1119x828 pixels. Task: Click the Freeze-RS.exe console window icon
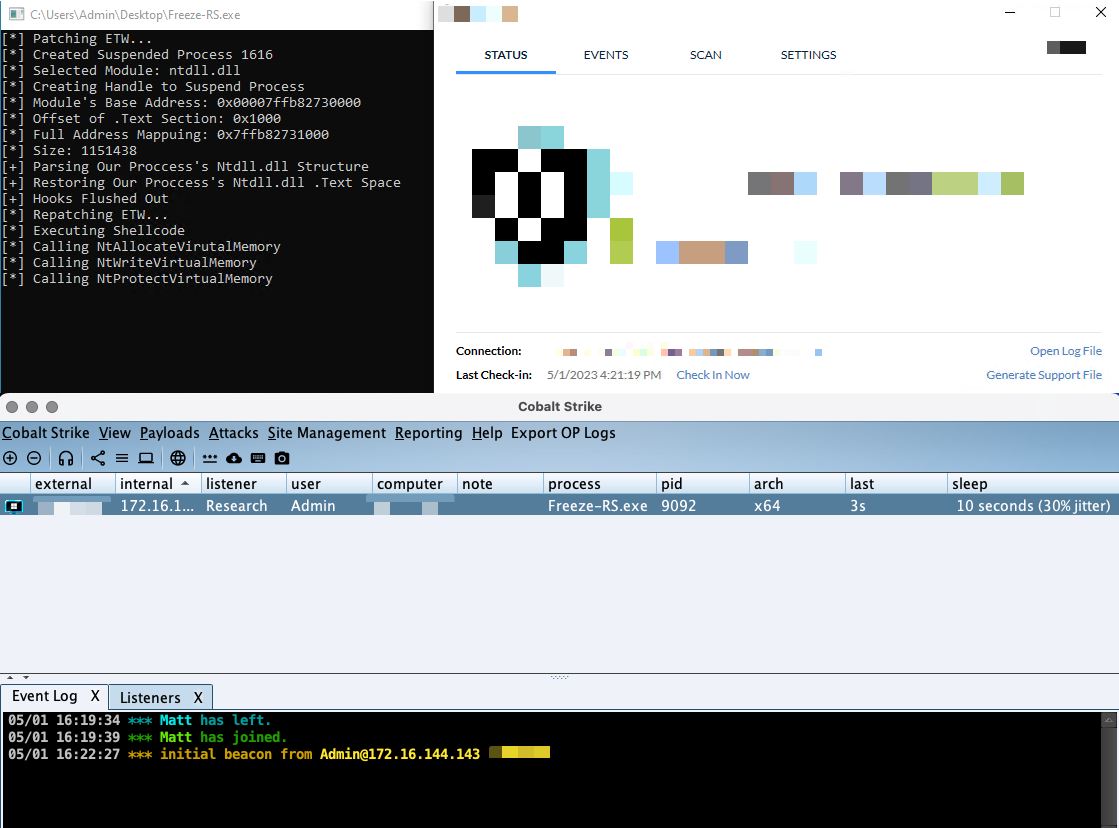tap(16, 14)
